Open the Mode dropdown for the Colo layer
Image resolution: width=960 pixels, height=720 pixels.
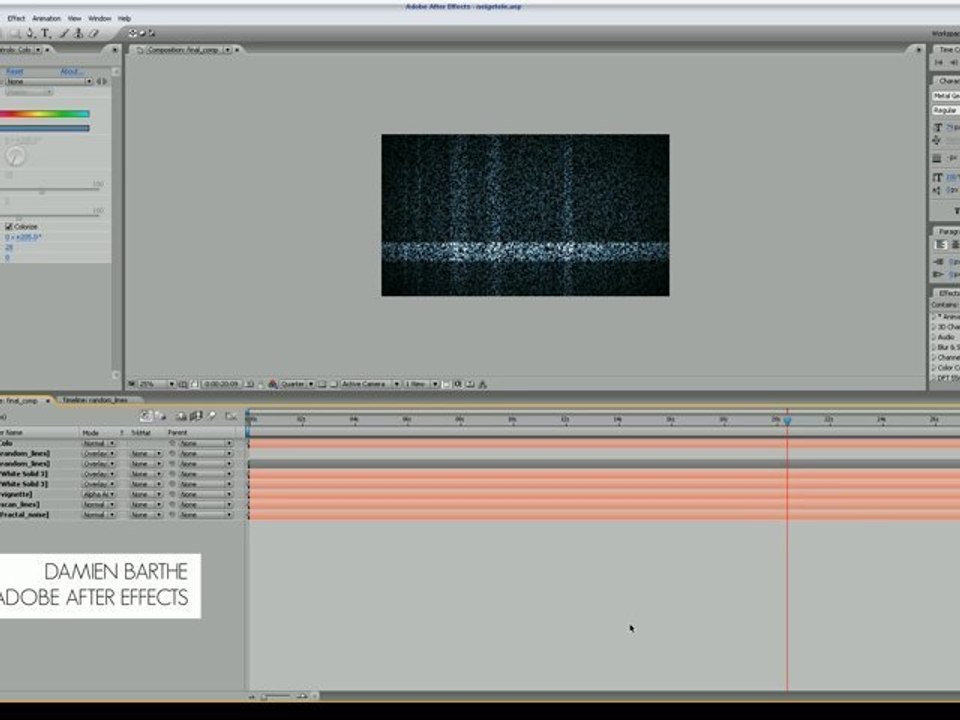click(99, 443)
